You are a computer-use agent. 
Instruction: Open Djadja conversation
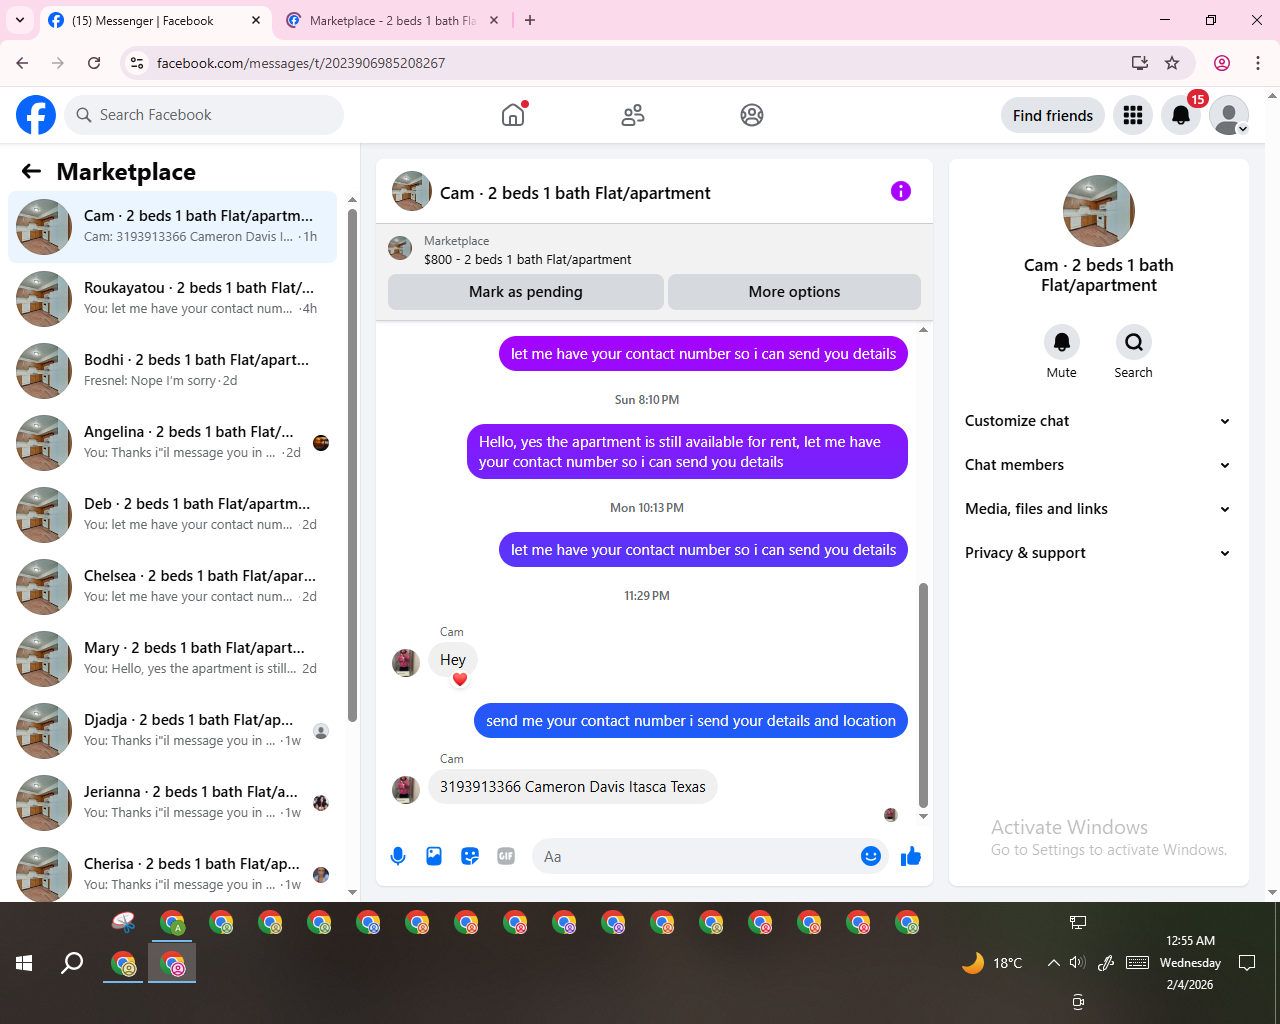click(x=173, y=731)
